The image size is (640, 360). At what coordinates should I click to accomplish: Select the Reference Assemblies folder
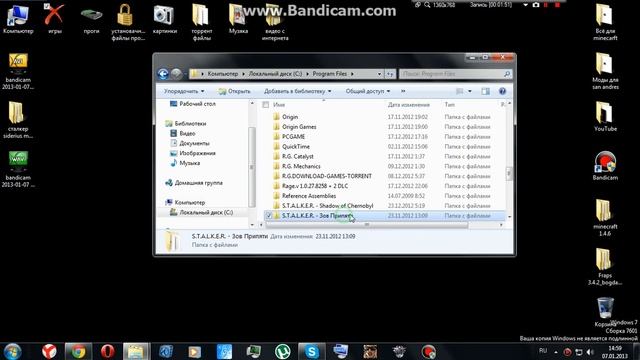(x=309, y=196)
